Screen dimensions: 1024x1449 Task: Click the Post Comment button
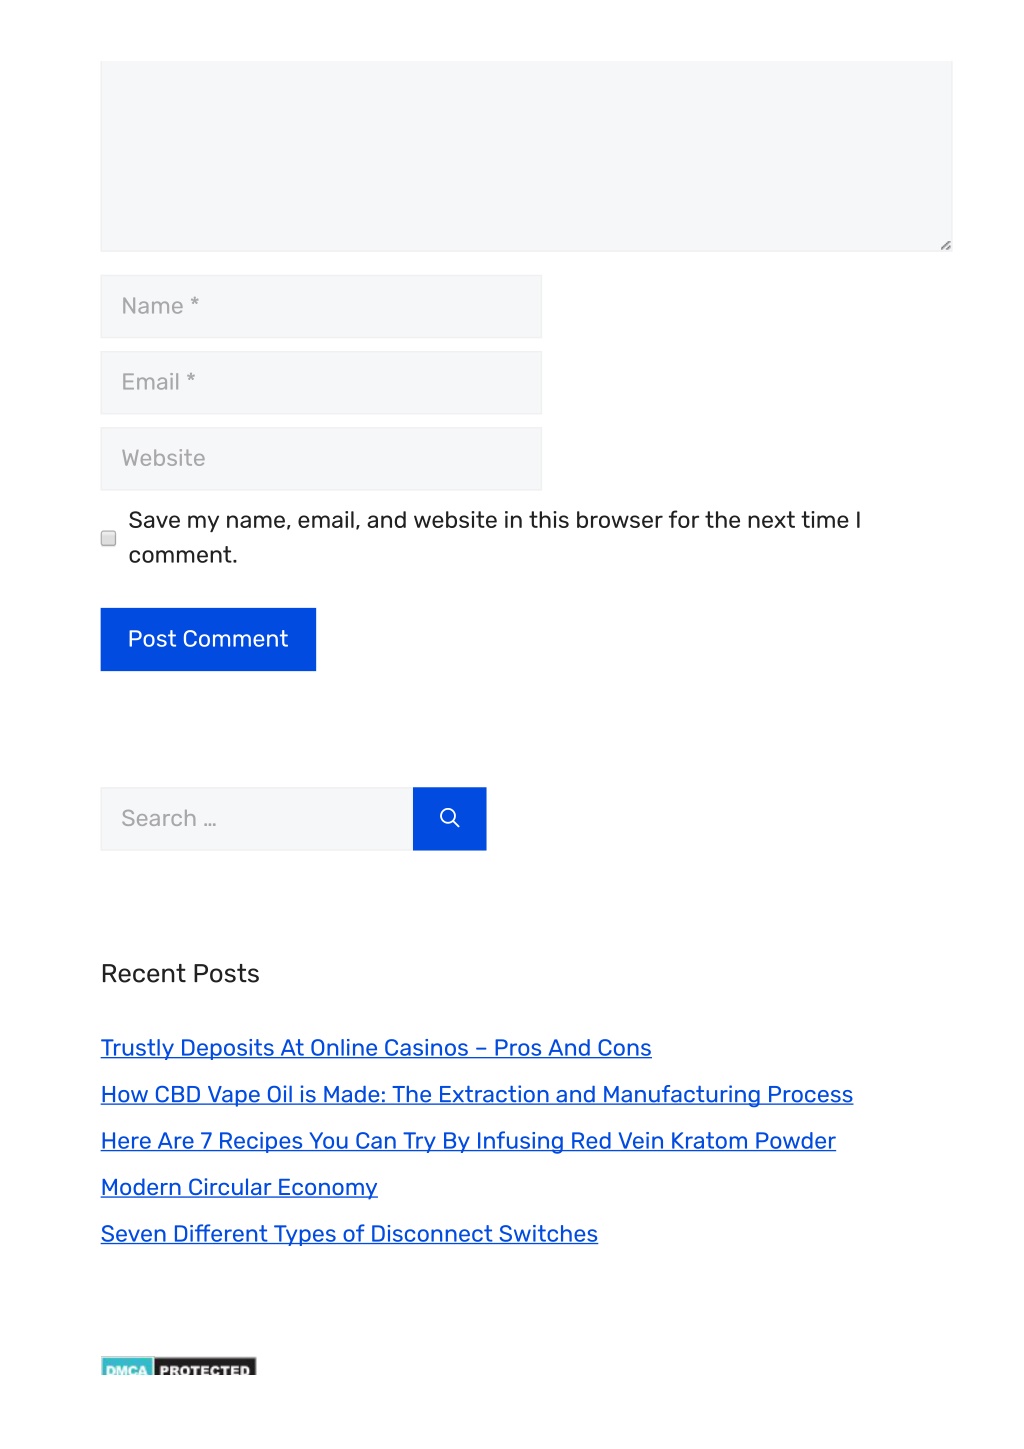[x=208, y=639]
